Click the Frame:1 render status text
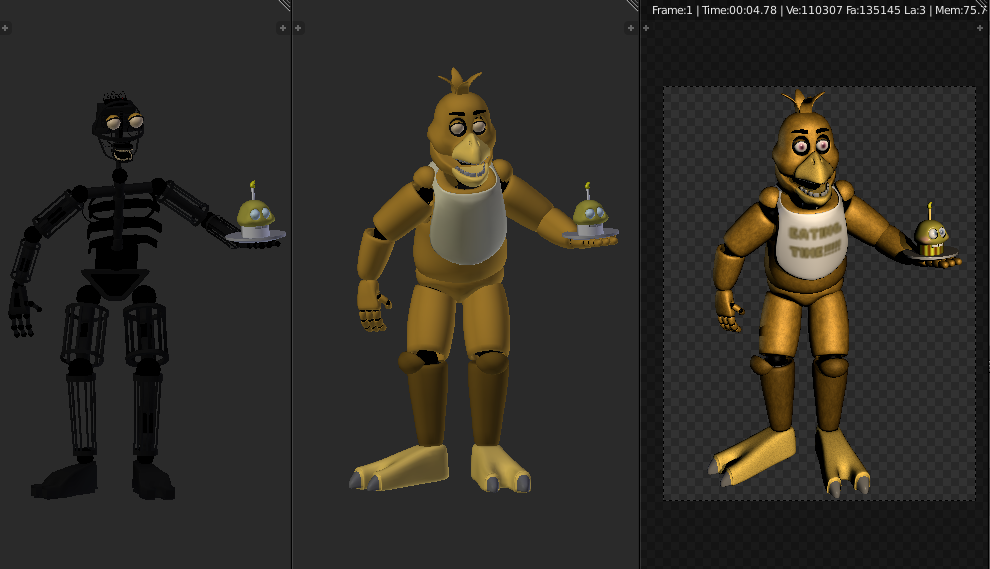Viewport: 990px width, 569px height. click(672, 10)
